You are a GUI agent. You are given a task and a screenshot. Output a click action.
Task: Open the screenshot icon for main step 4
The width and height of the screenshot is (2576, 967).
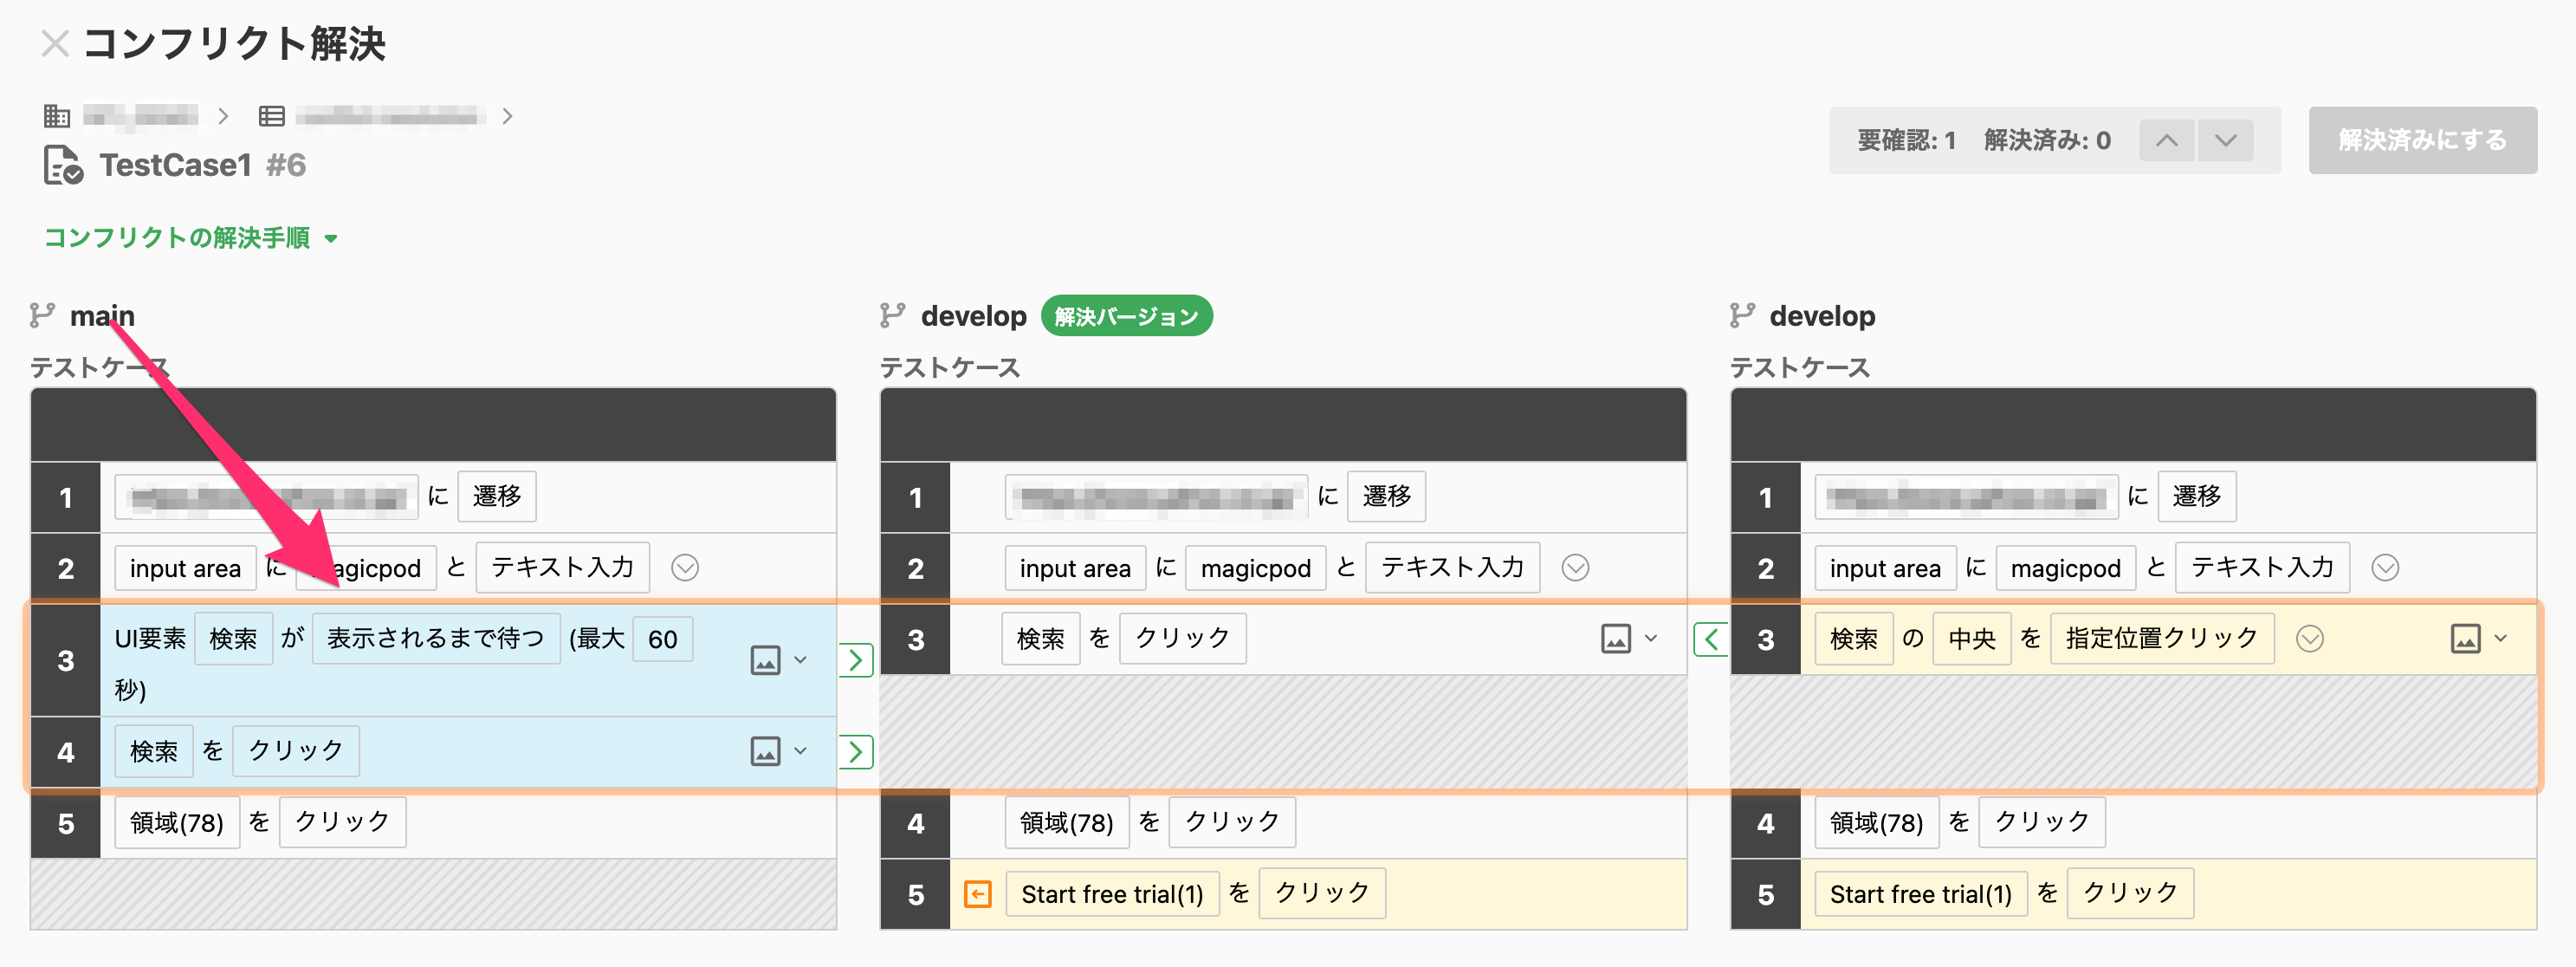pyautogui.click(x=765, y=751)
